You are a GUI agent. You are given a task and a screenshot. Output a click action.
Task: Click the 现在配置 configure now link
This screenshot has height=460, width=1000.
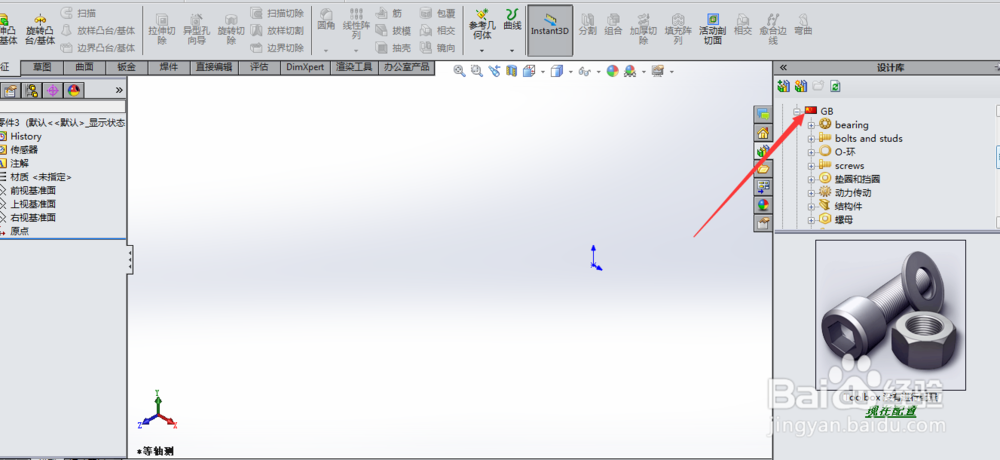(890, 412)
